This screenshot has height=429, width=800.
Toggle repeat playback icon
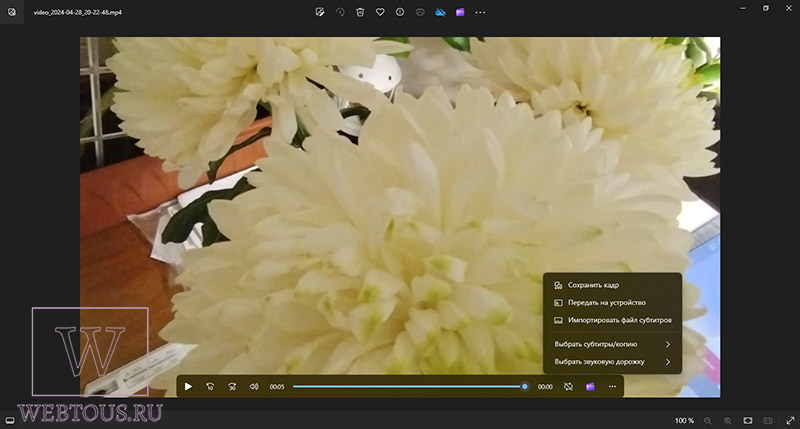click(x=568, y=387)
